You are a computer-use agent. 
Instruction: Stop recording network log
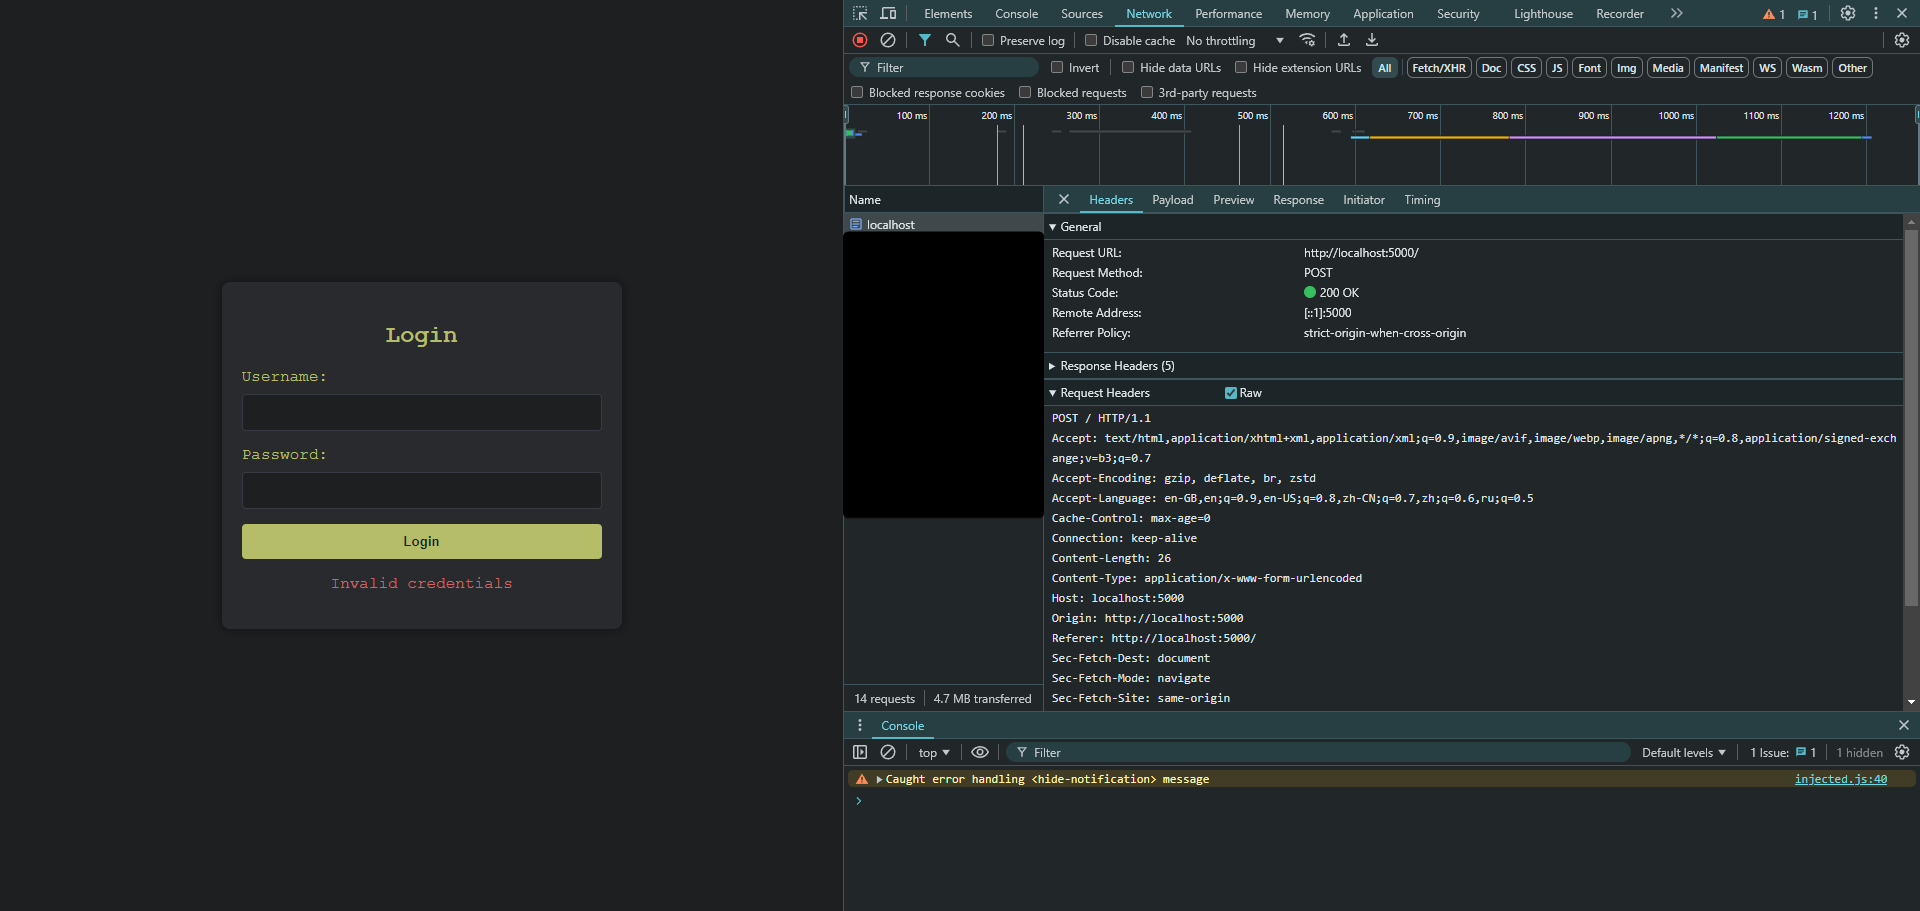click(x=860, y=40)
